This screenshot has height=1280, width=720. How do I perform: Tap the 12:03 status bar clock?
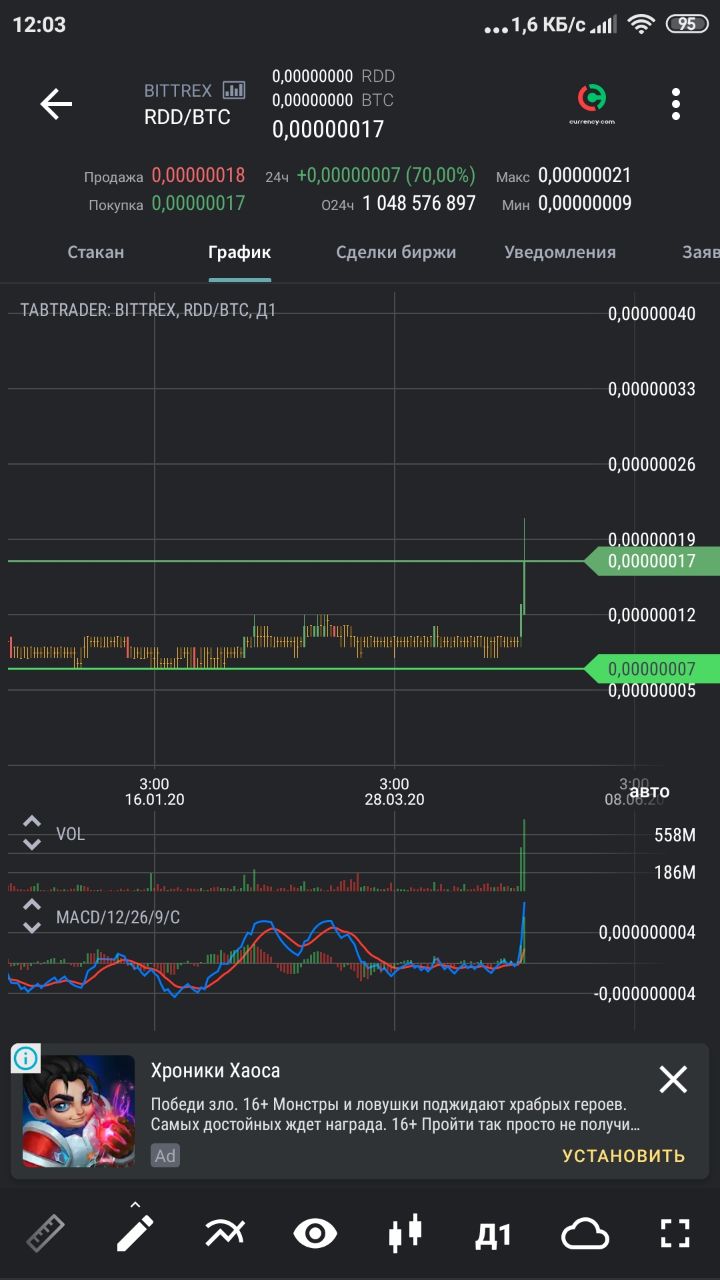pyautogui.click(x=39, y=25)
